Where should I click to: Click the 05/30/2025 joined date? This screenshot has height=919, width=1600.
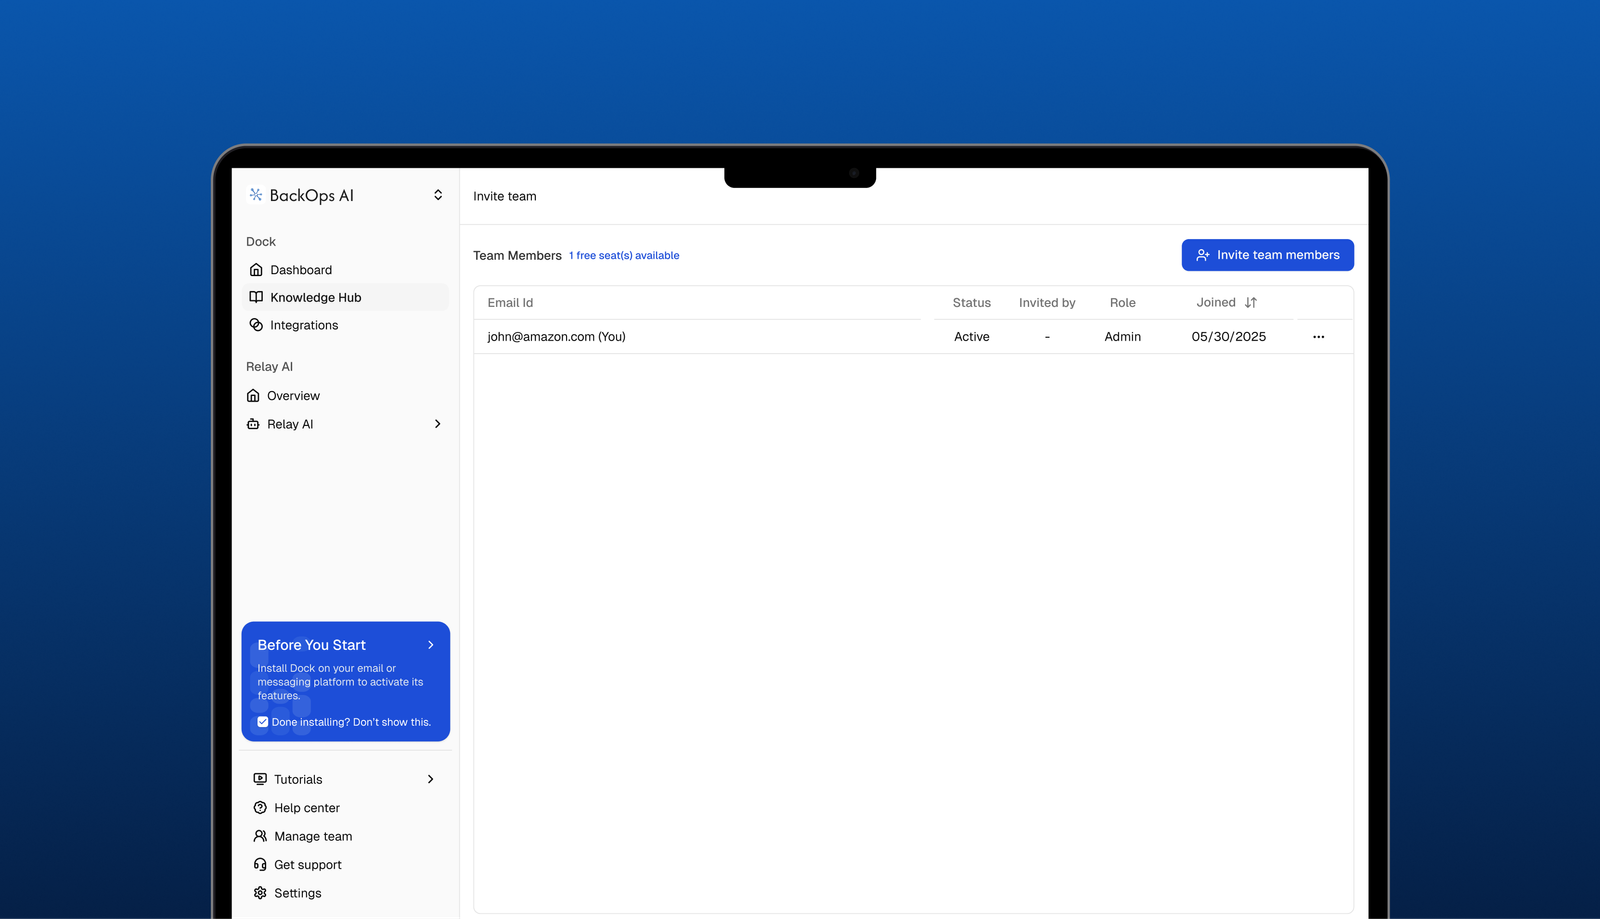[1228, 337]
